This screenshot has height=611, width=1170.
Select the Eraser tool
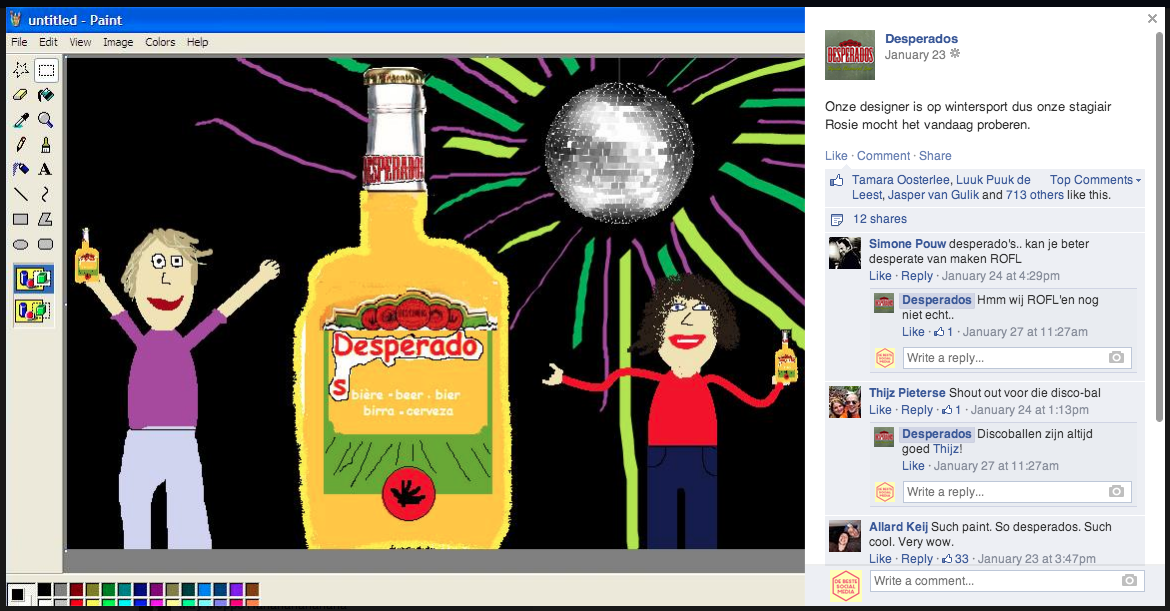pyautogui.click(x=20, y=95)
